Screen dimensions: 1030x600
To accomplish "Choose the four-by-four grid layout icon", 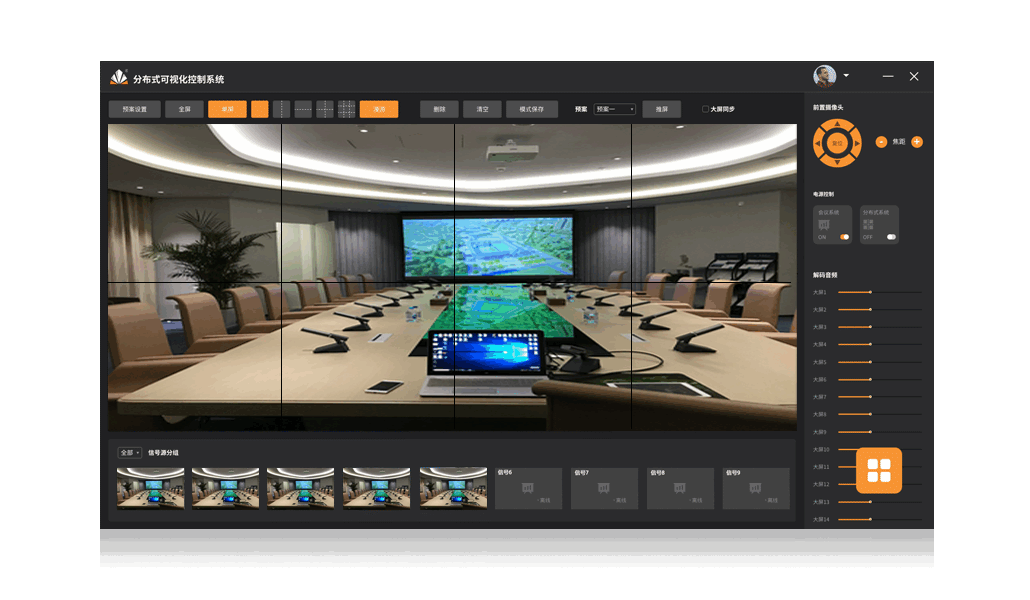I will pos(347,109).
